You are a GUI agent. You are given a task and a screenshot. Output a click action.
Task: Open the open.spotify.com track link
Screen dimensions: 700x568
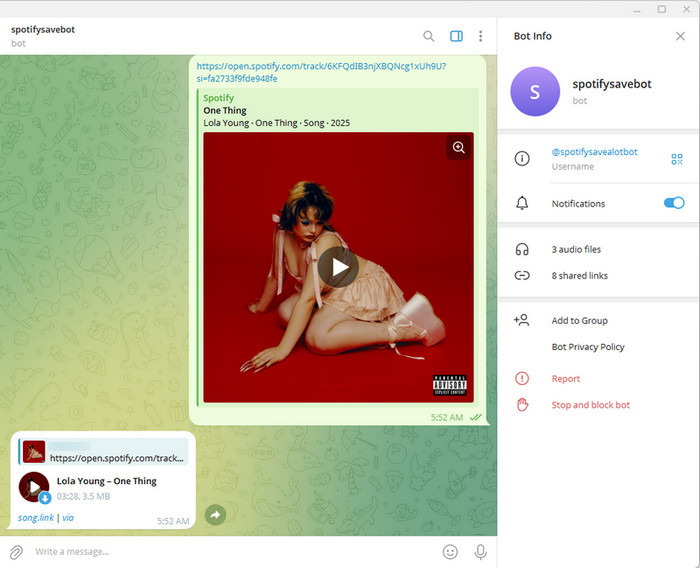[321, 72]
